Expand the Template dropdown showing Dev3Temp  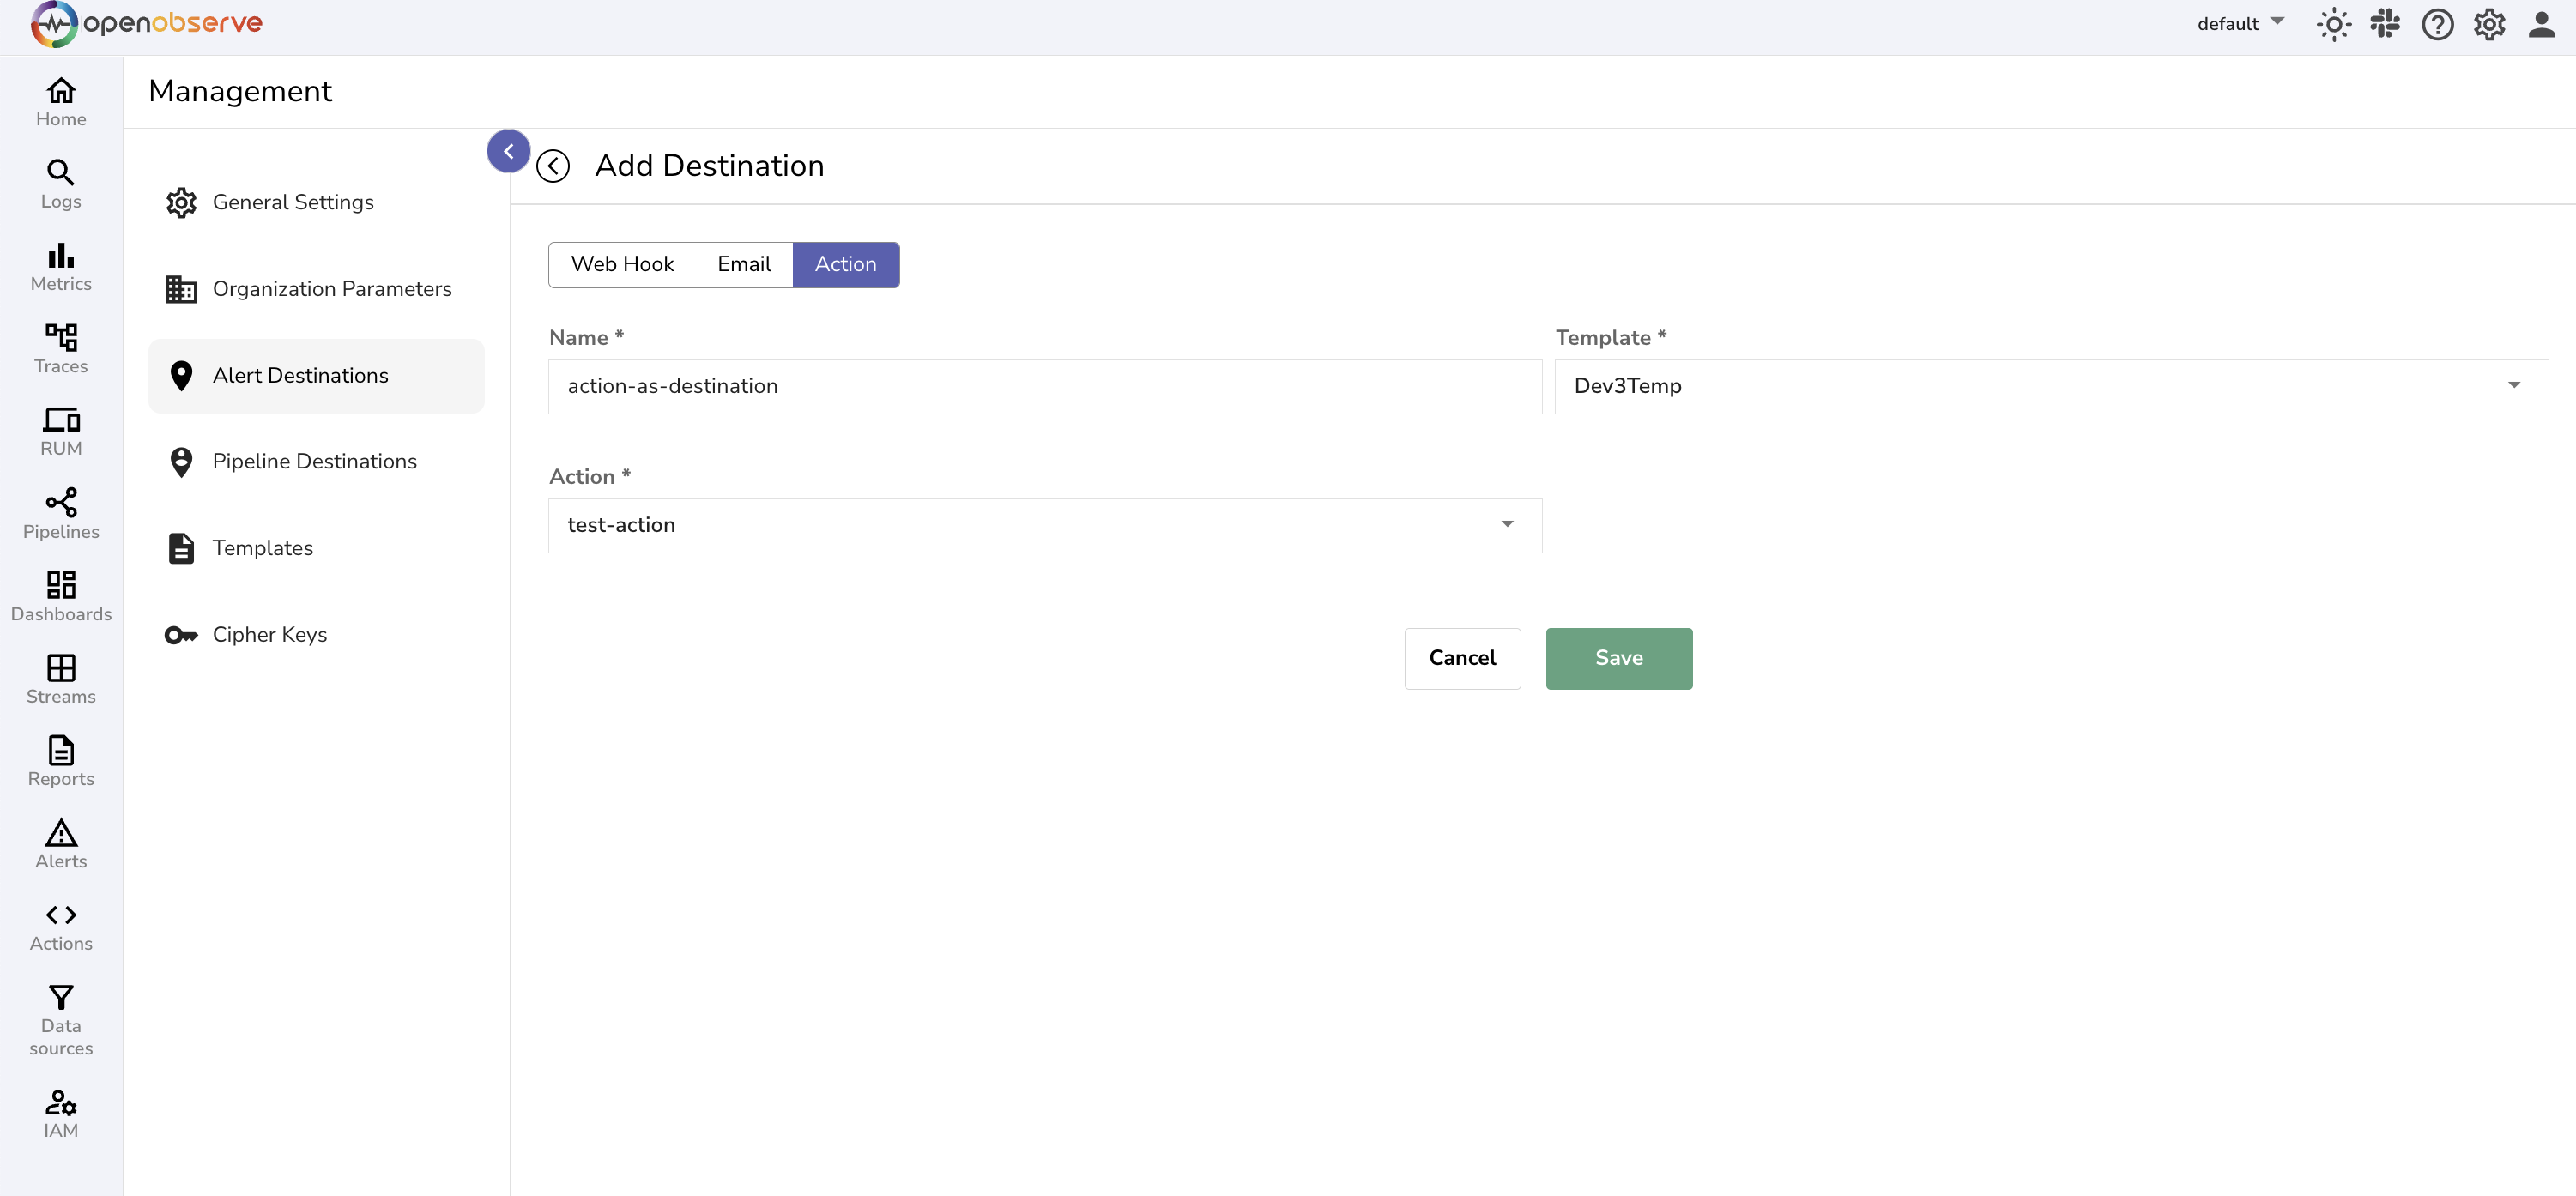tap(2050, 386)
